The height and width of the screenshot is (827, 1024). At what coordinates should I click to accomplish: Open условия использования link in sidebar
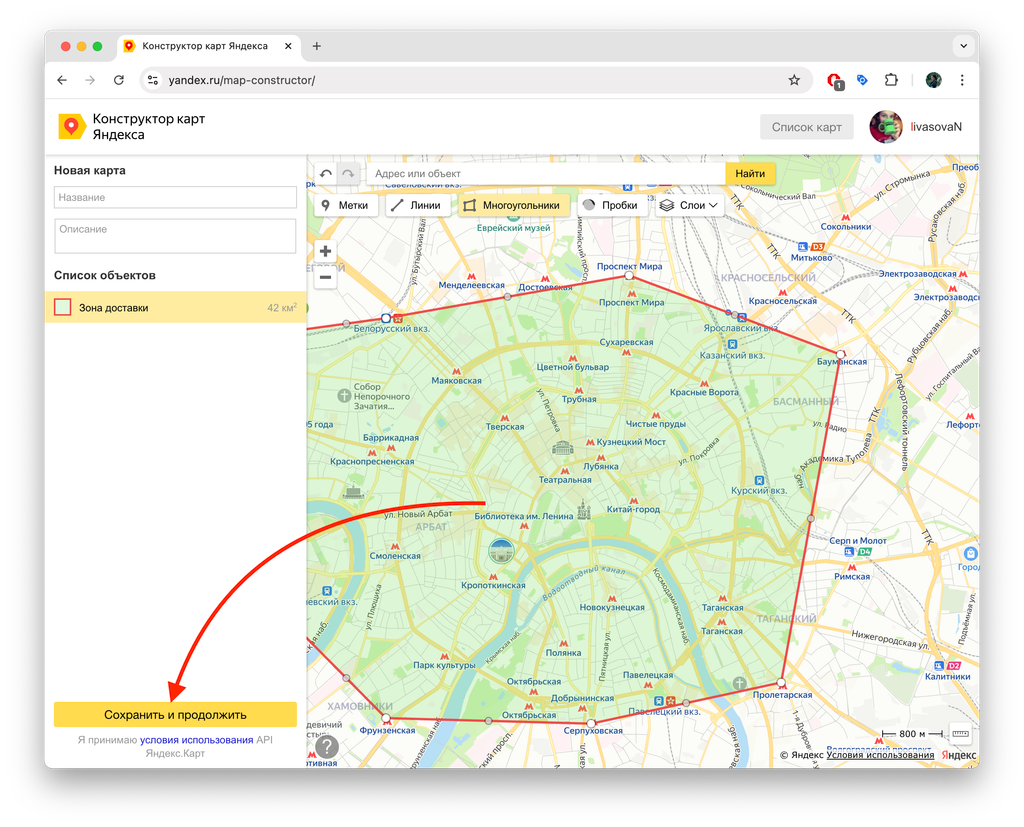coord(197,740)
